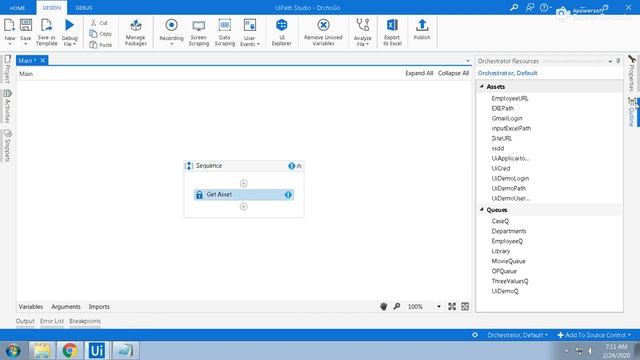Click Collapse All
The height and width of the screenshot is (360, 640).
453,73
